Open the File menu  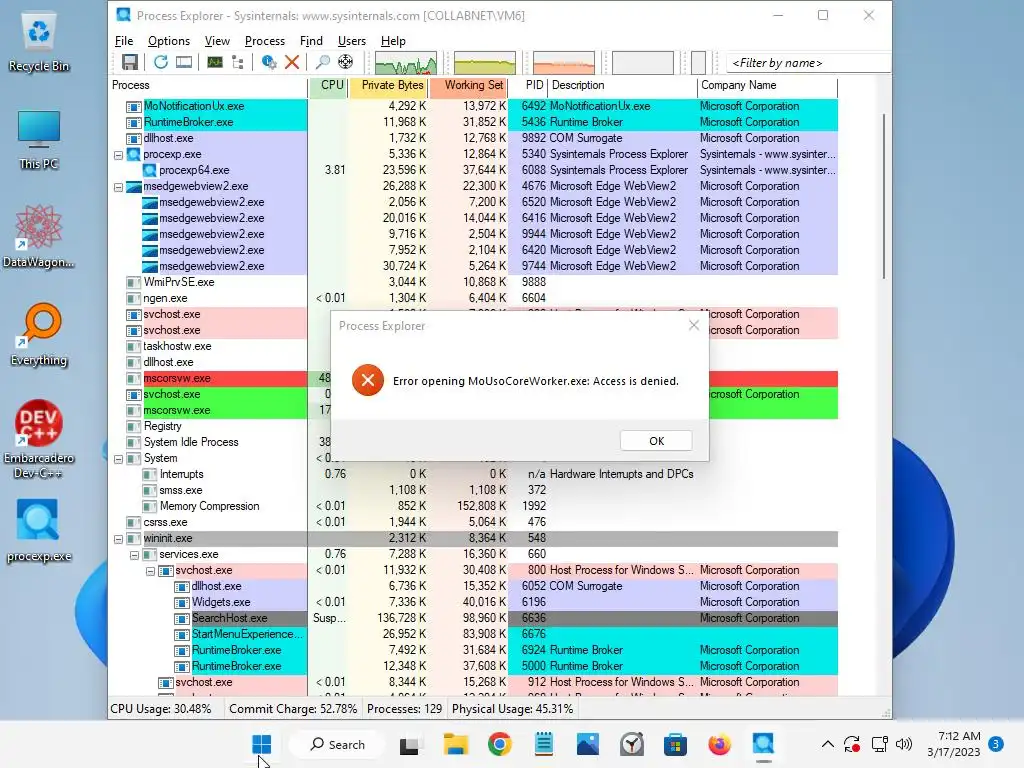[123, 40]
